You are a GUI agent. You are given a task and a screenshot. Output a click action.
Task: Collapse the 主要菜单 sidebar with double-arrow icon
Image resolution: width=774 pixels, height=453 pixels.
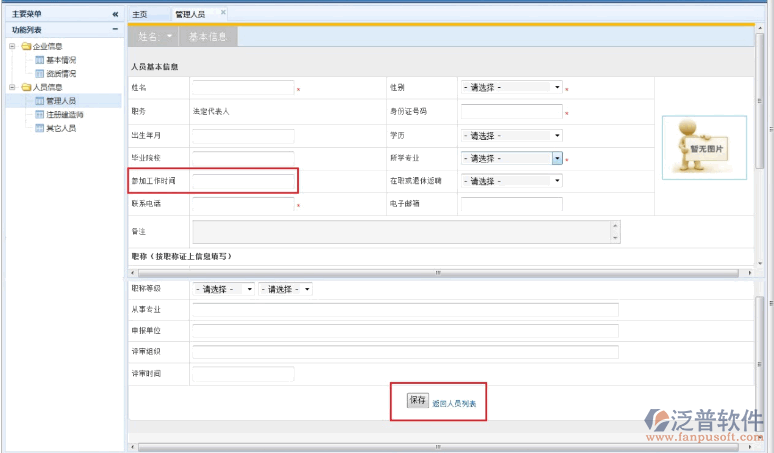click(x=115, y=14)
